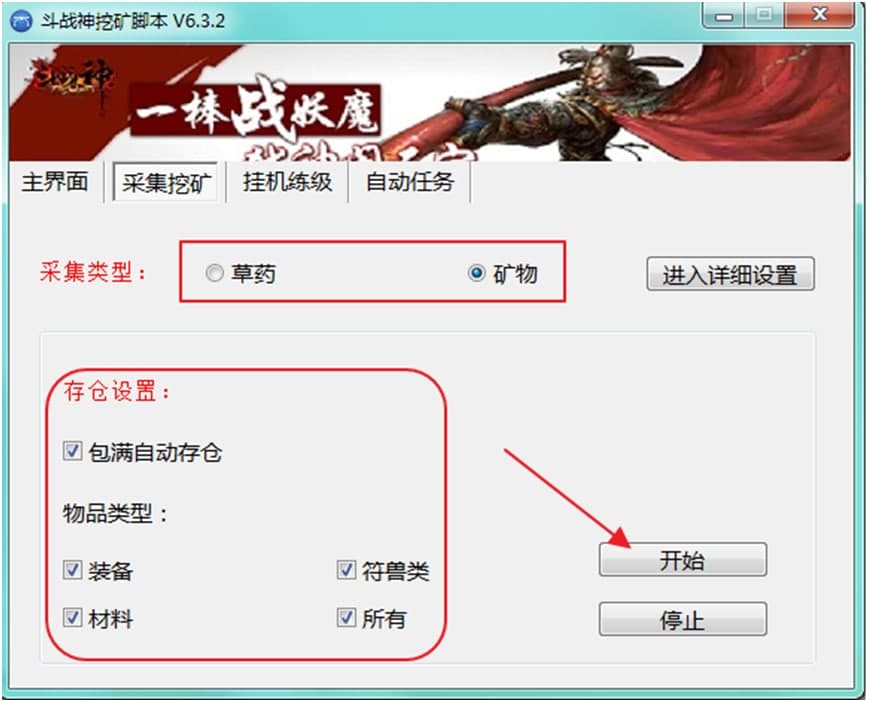This screenshot has height=702, width=869.
Task: Select the 草药 radio button
Action: [x=214, y=273]
